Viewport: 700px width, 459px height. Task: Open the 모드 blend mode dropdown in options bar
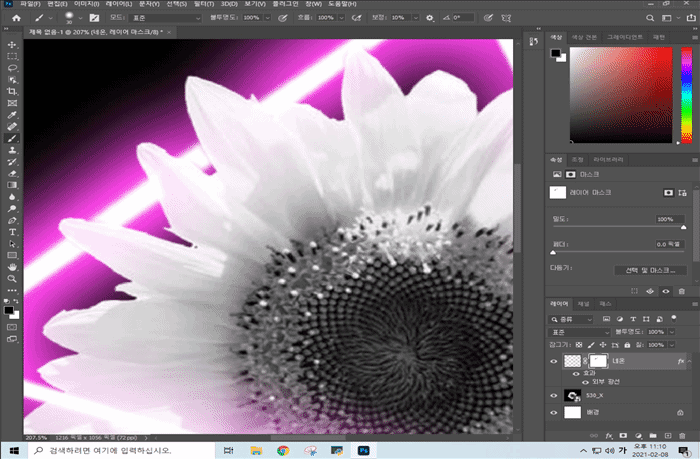coord(164,18)
